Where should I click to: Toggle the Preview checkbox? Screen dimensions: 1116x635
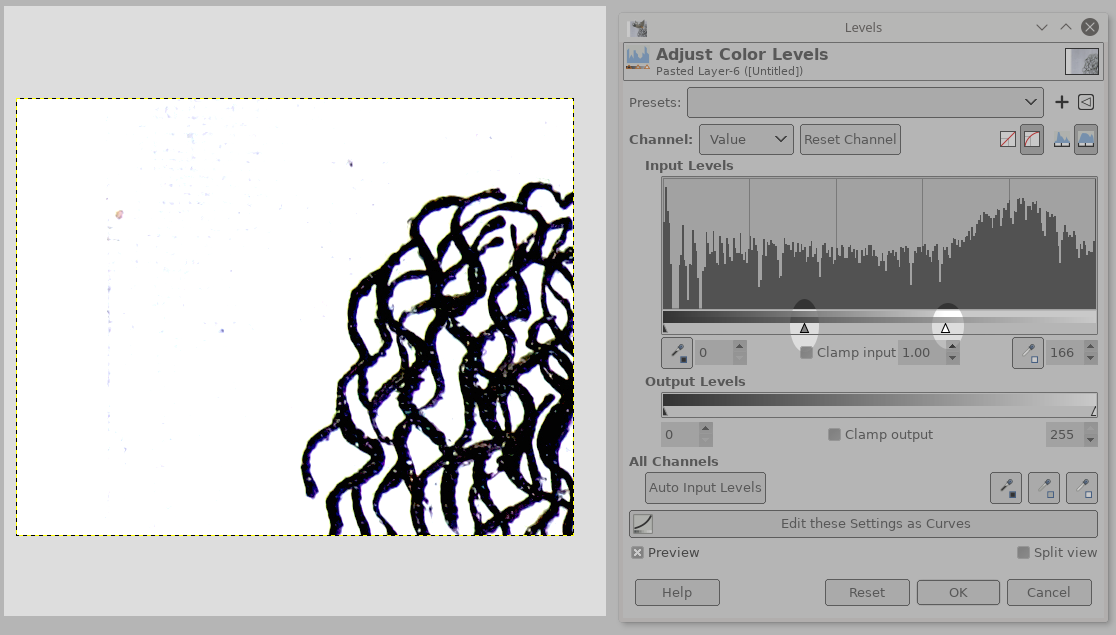(x=637, y=552)
